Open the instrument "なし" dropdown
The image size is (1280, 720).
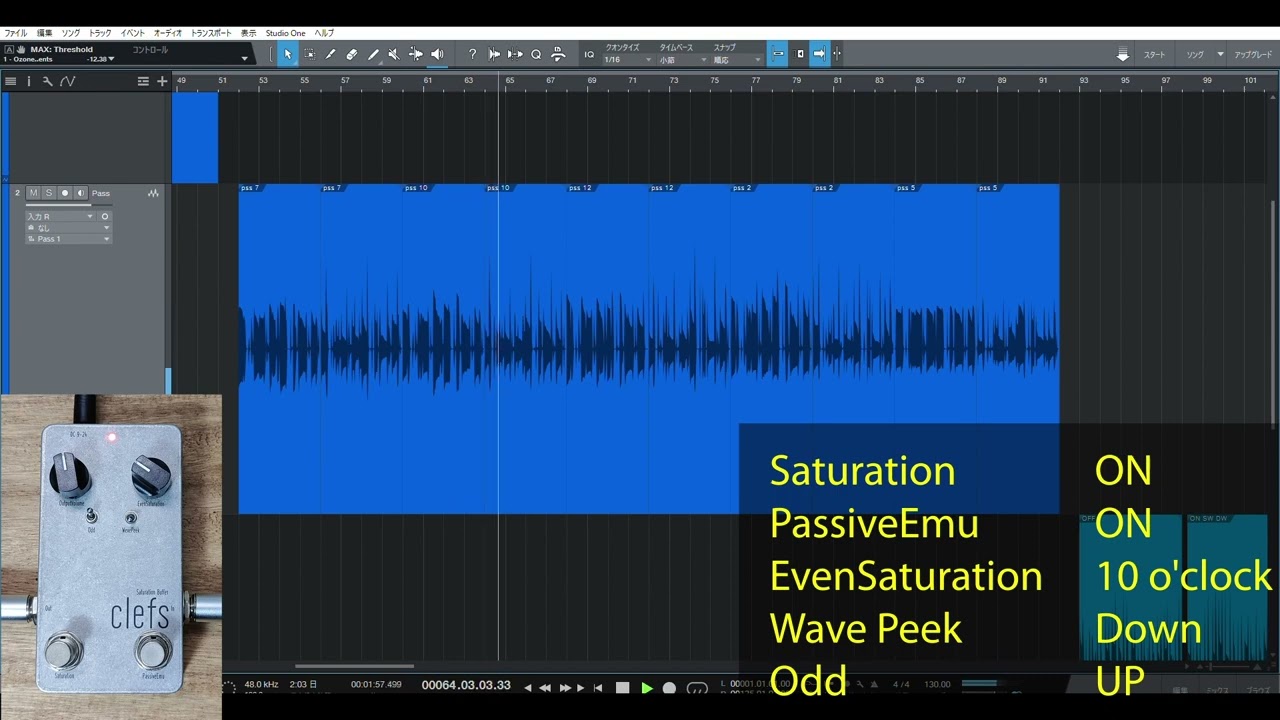coord(69,228)
